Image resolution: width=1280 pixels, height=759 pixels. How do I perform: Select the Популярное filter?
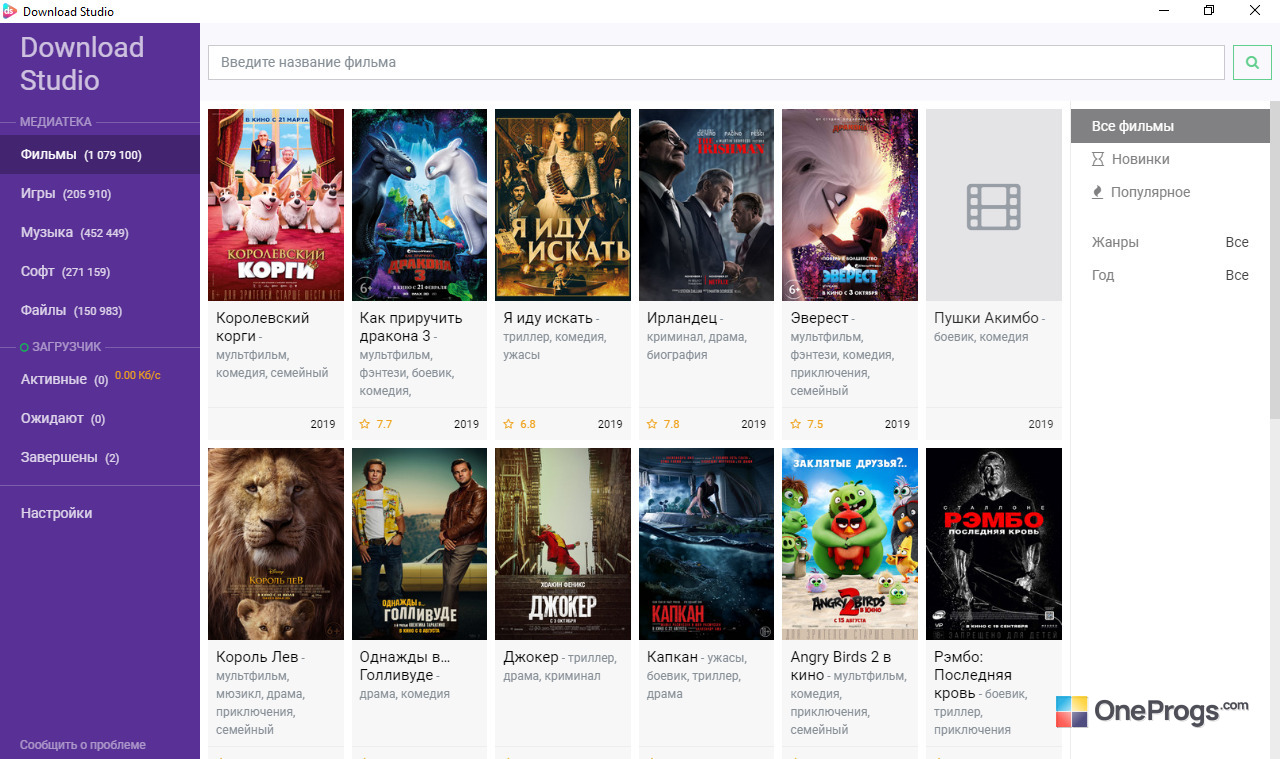coord(1170,192)
